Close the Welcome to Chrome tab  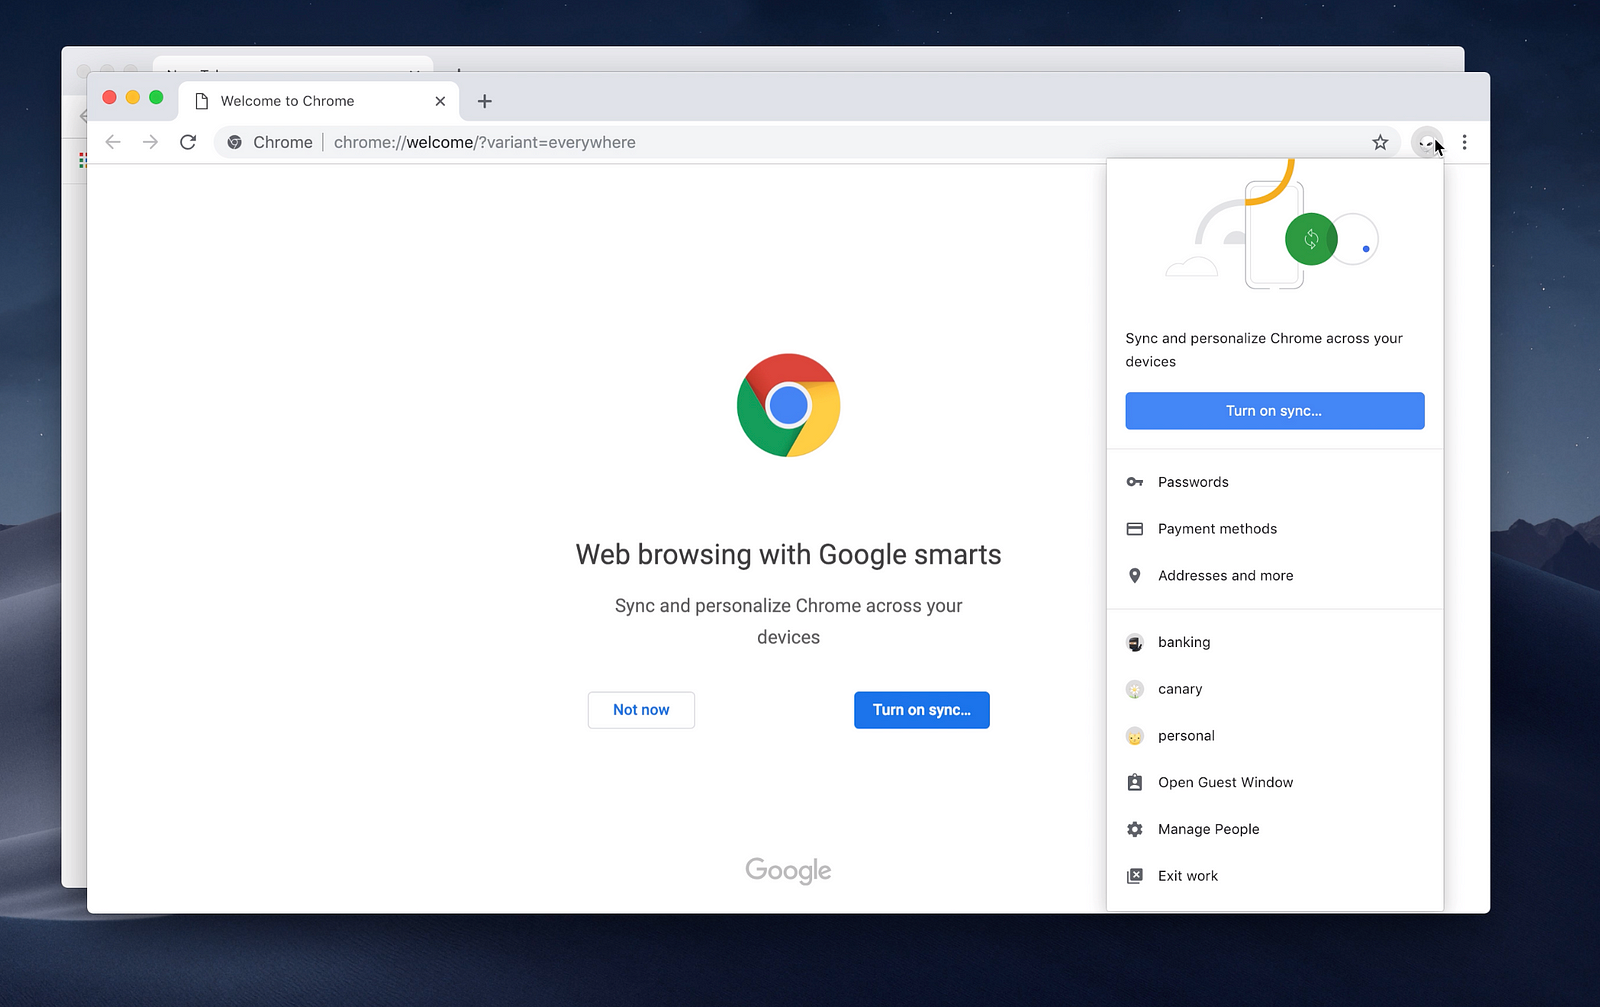click(x=440, y=101)
